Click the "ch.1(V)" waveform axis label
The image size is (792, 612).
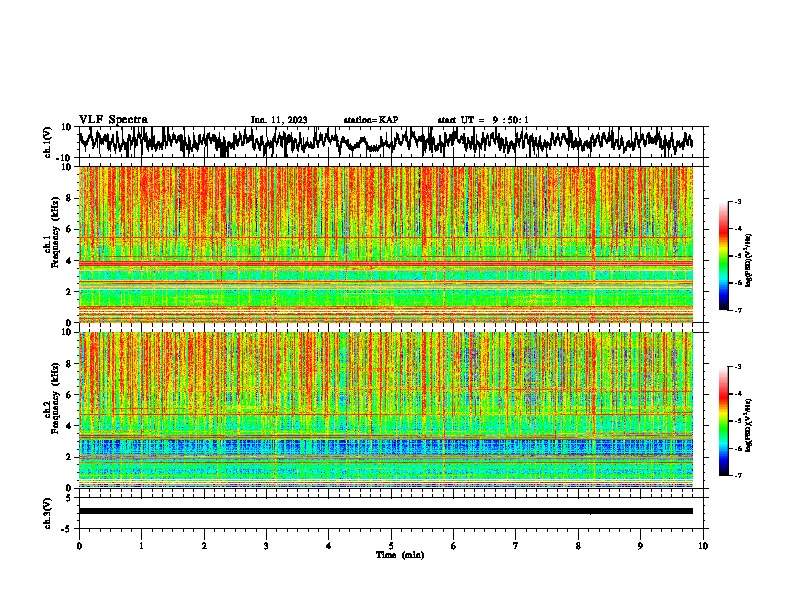click(x=48, y=142)
